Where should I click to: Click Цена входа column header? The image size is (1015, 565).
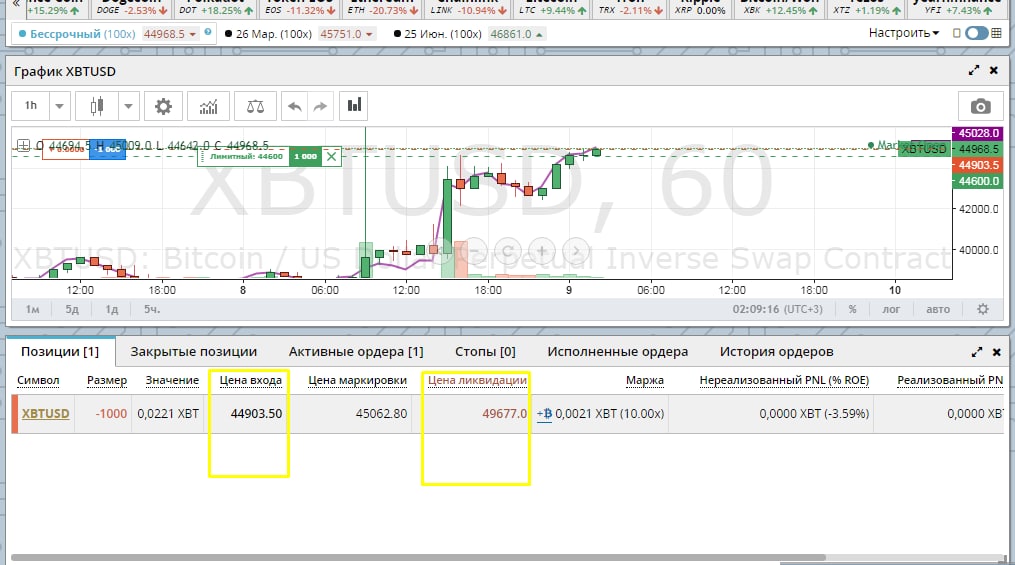(x=251, y=381)
